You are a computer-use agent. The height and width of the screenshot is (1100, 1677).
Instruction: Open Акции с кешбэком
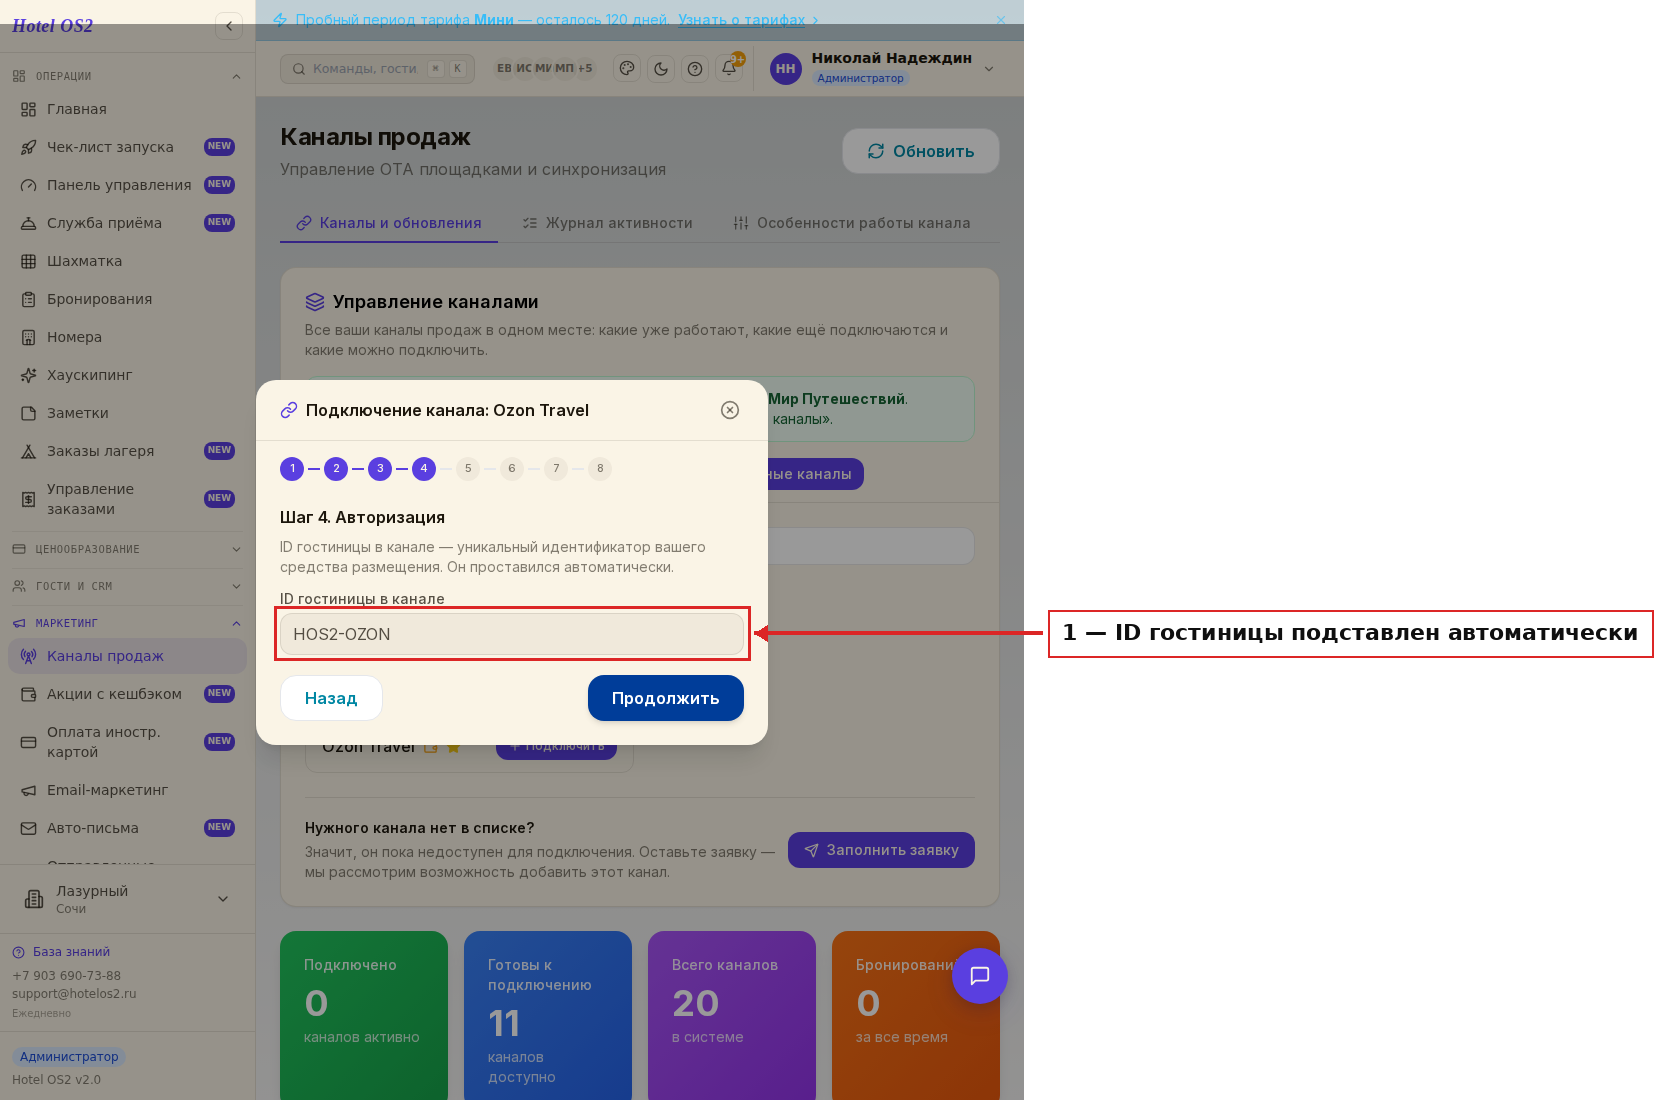click(x=127, y=694)
